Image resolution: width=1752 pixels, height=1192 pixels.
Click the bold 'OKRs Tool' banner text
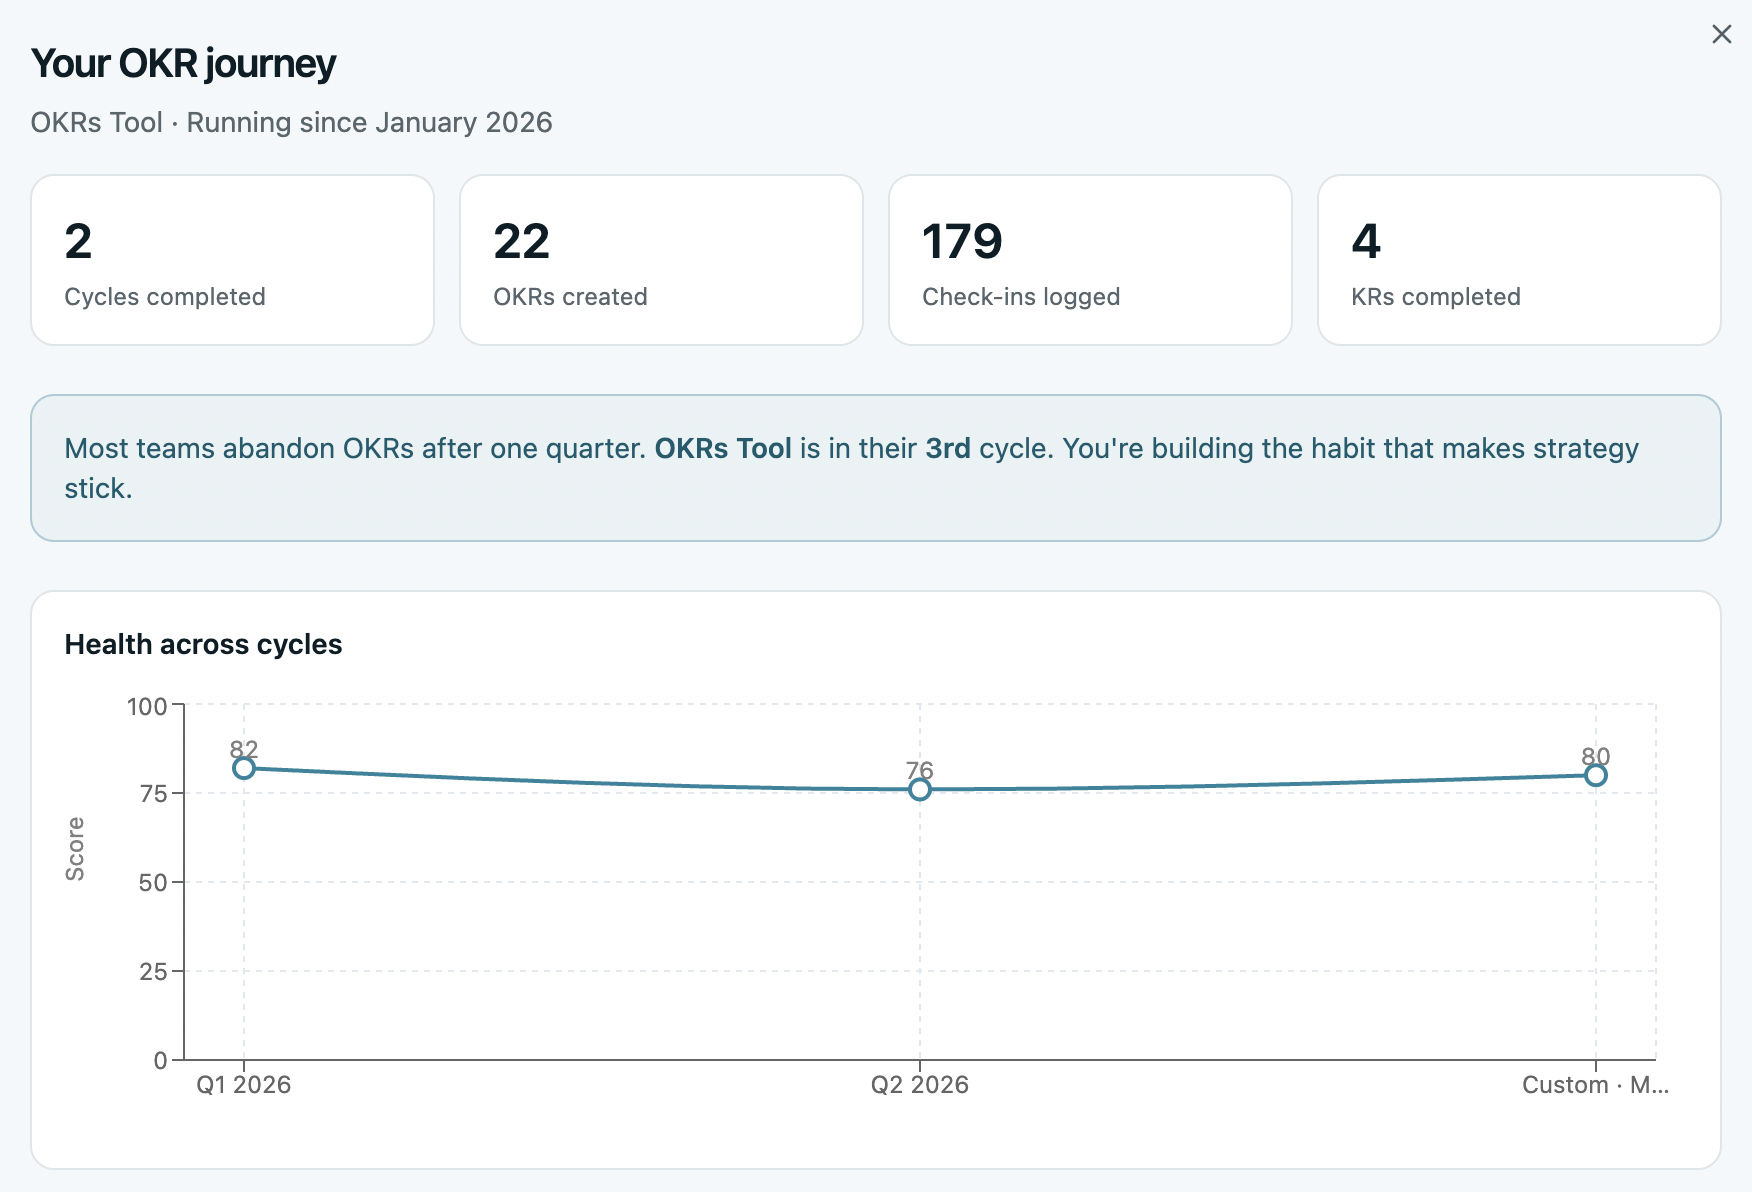point(723,448)
